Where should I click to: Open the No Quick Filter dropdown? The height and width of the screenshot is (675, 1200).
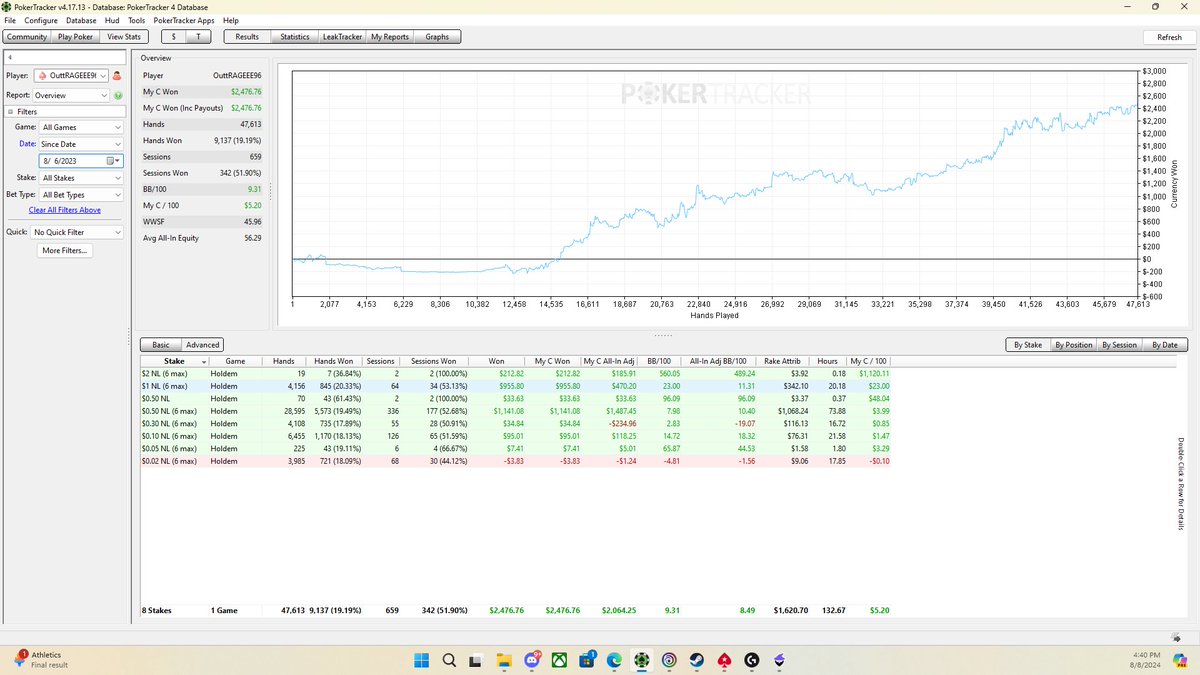pyautogui.click(x=78, y=232)
